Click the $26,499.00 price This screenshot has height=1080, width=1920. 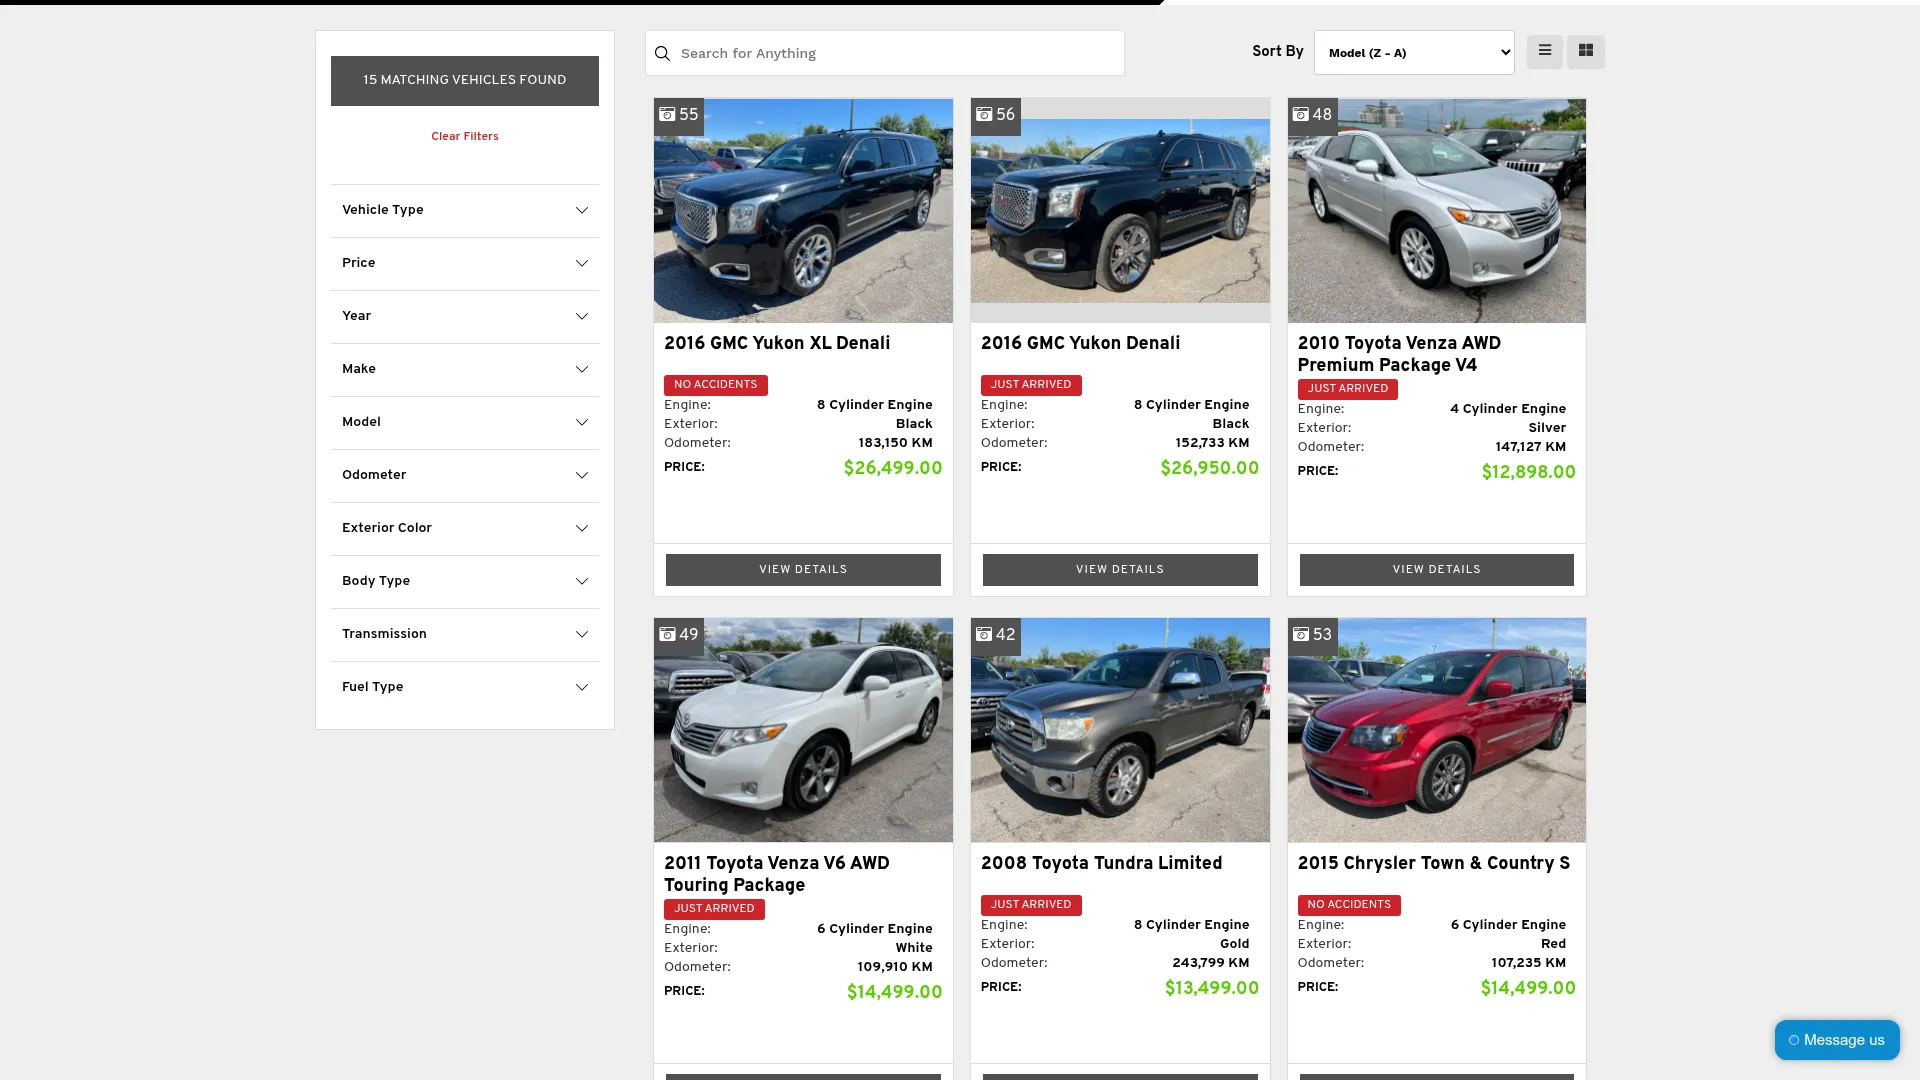tap(893, 469)
